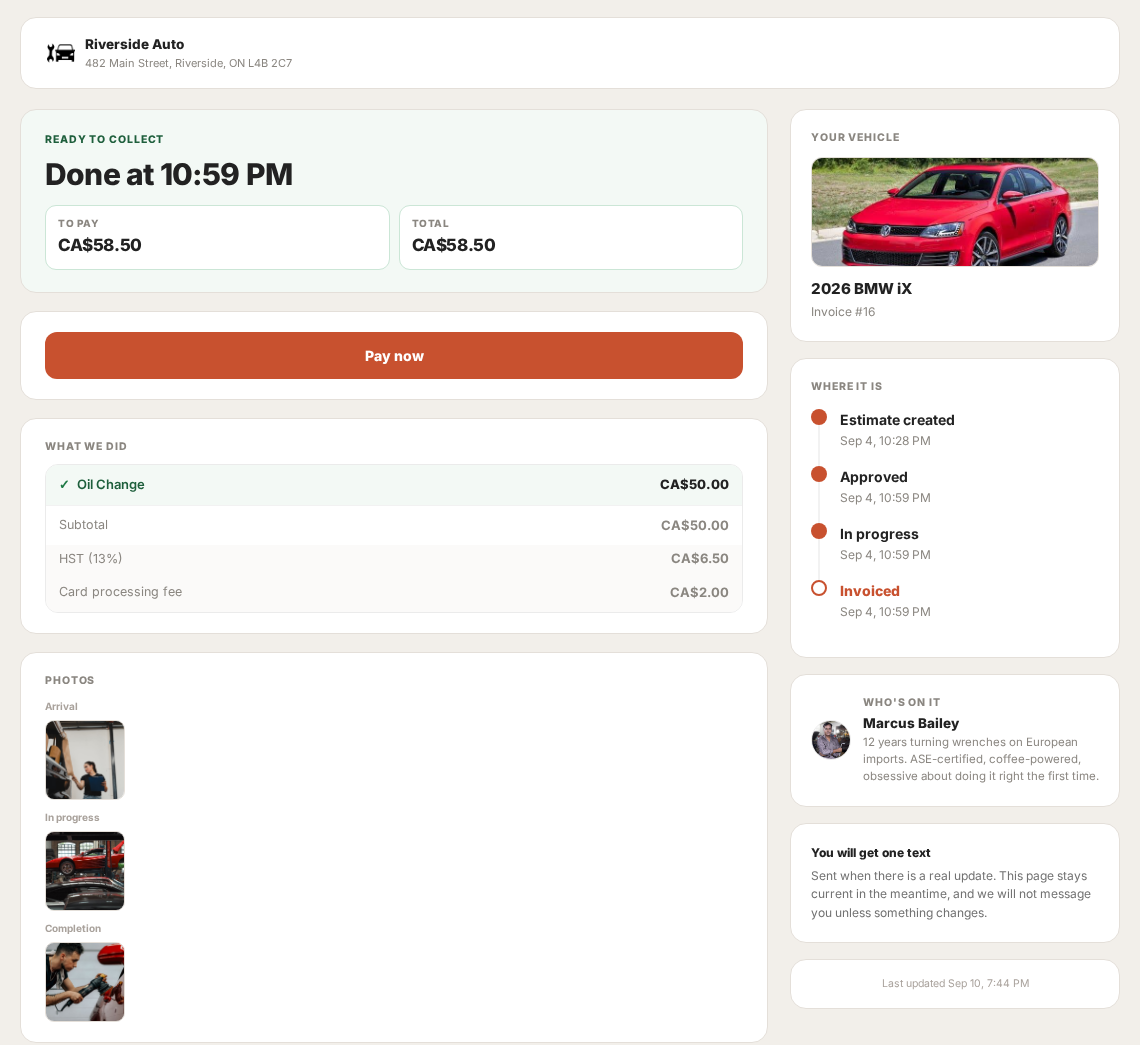Click the In progress timeline dot
Screen dimensions: 1140x1045
tap(819, 531)
